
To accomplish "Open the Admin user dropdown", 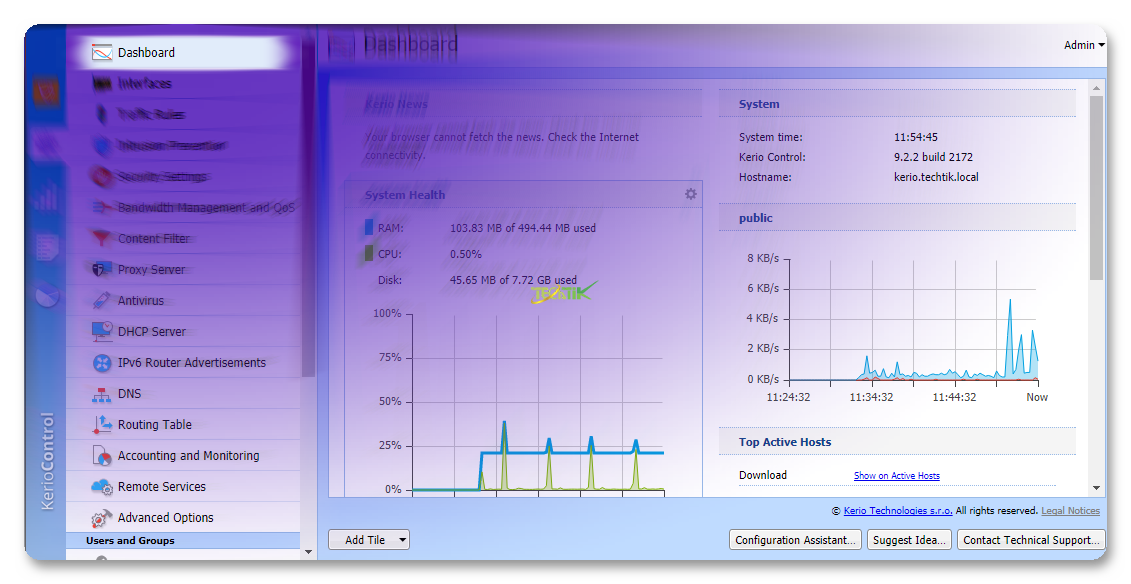I will [x=1084, y=45].
